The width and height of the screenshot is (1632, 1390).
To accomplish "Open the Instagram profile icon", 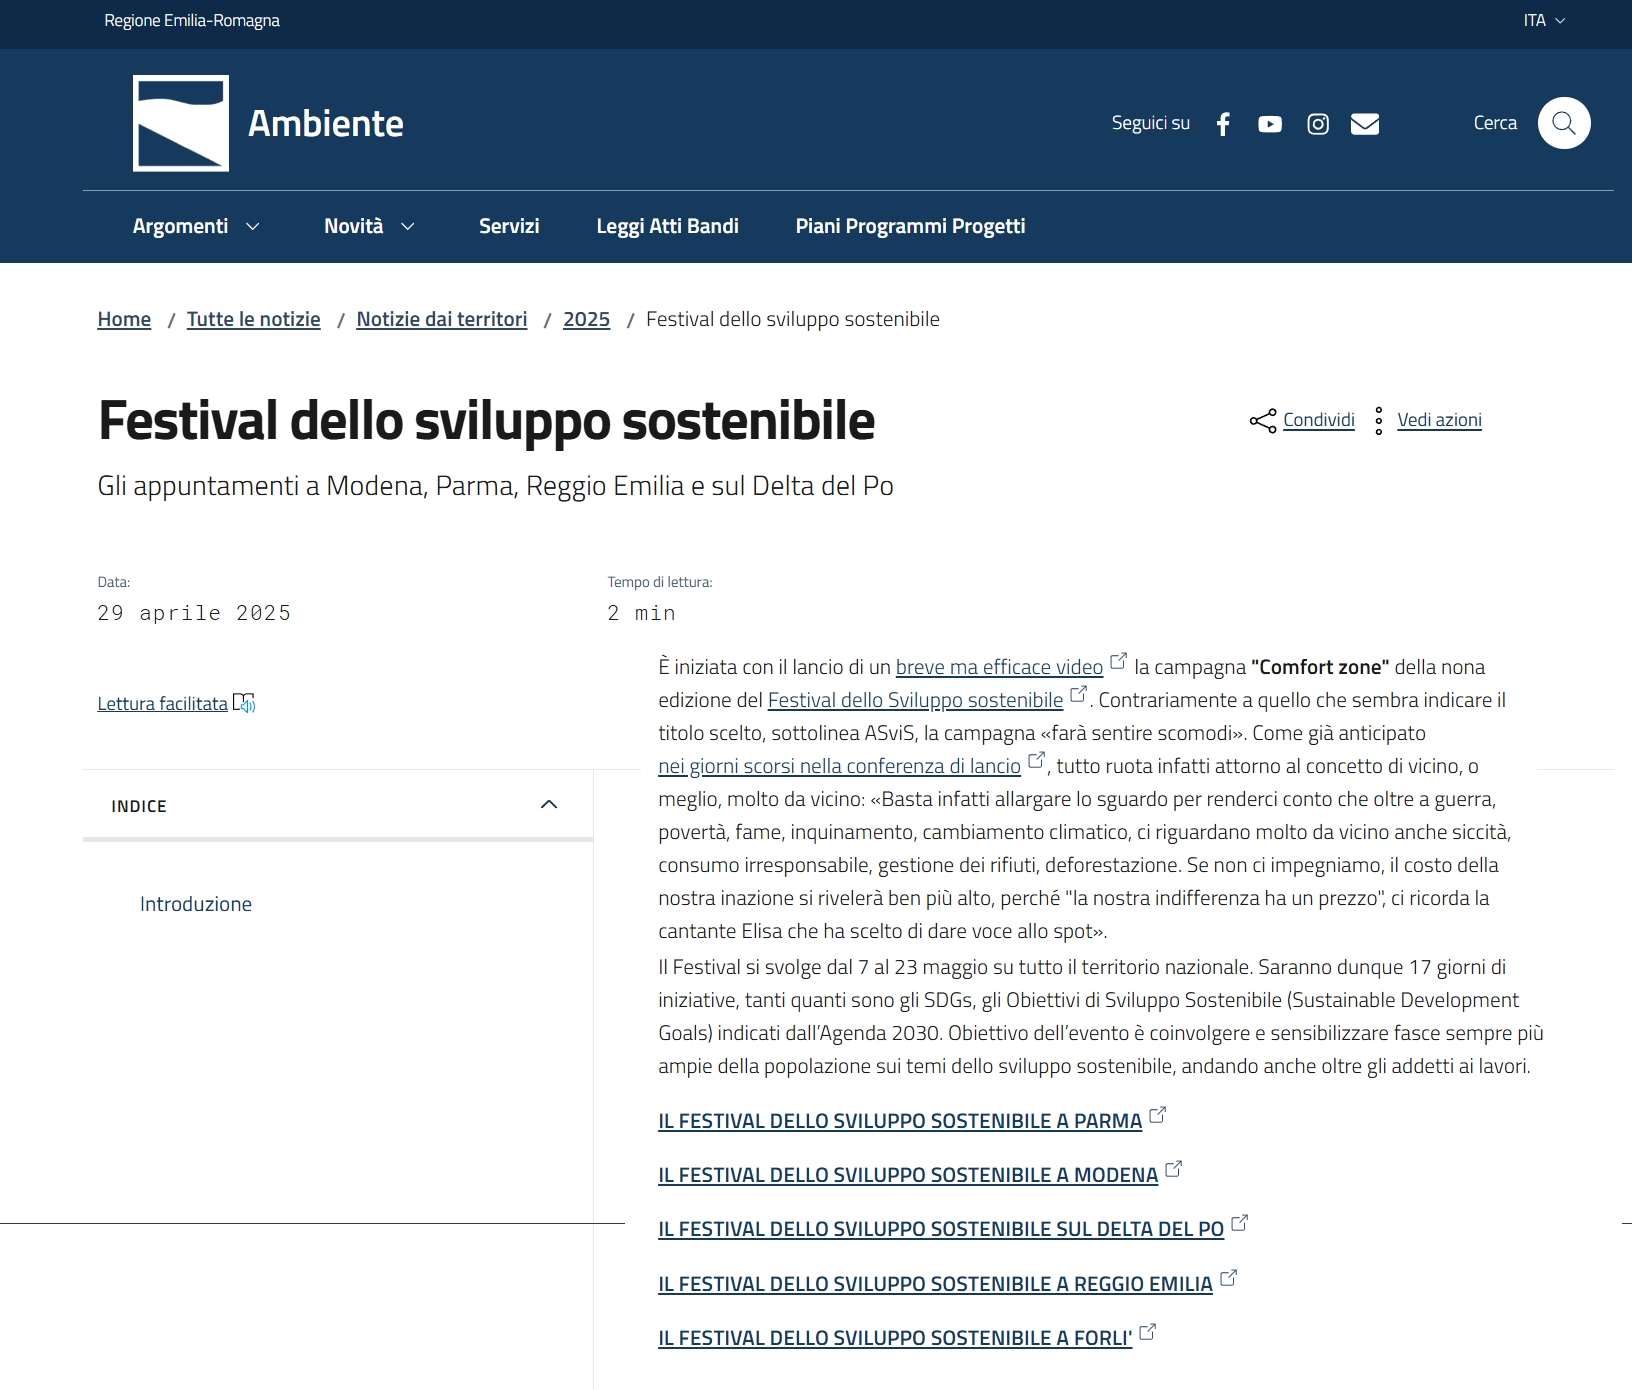I will (1318, 124).
